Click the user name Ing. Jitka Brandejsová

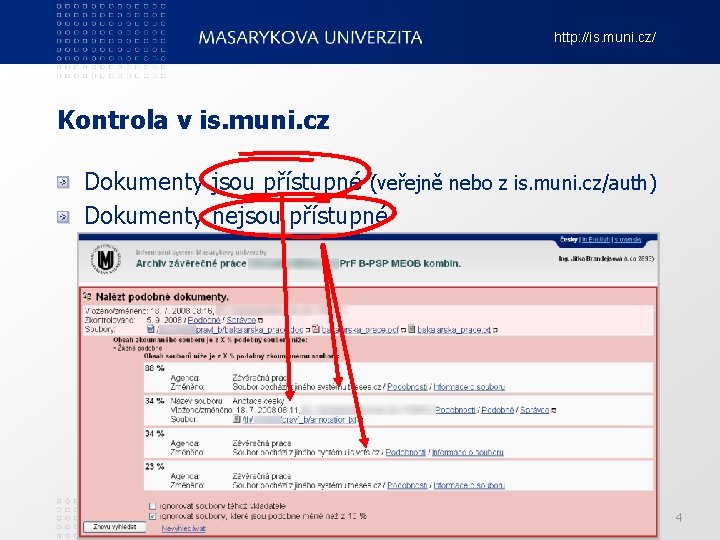tap(590, 259)
